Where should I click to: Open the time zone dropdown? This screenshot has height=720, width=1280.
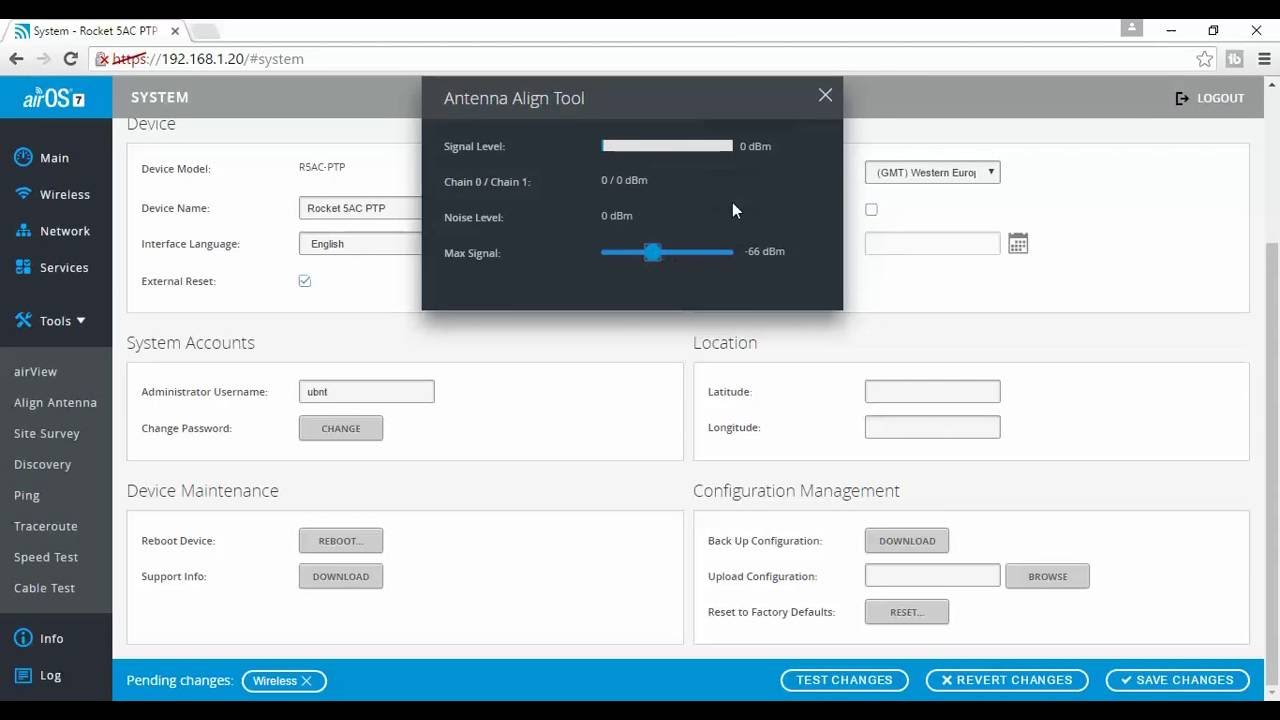coord(932,172)
